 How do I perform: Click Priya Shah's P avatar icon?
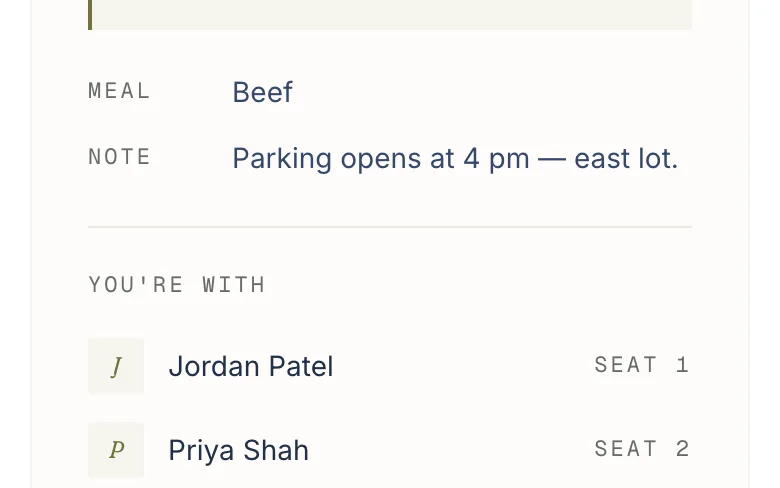click(x=116, y=450)
